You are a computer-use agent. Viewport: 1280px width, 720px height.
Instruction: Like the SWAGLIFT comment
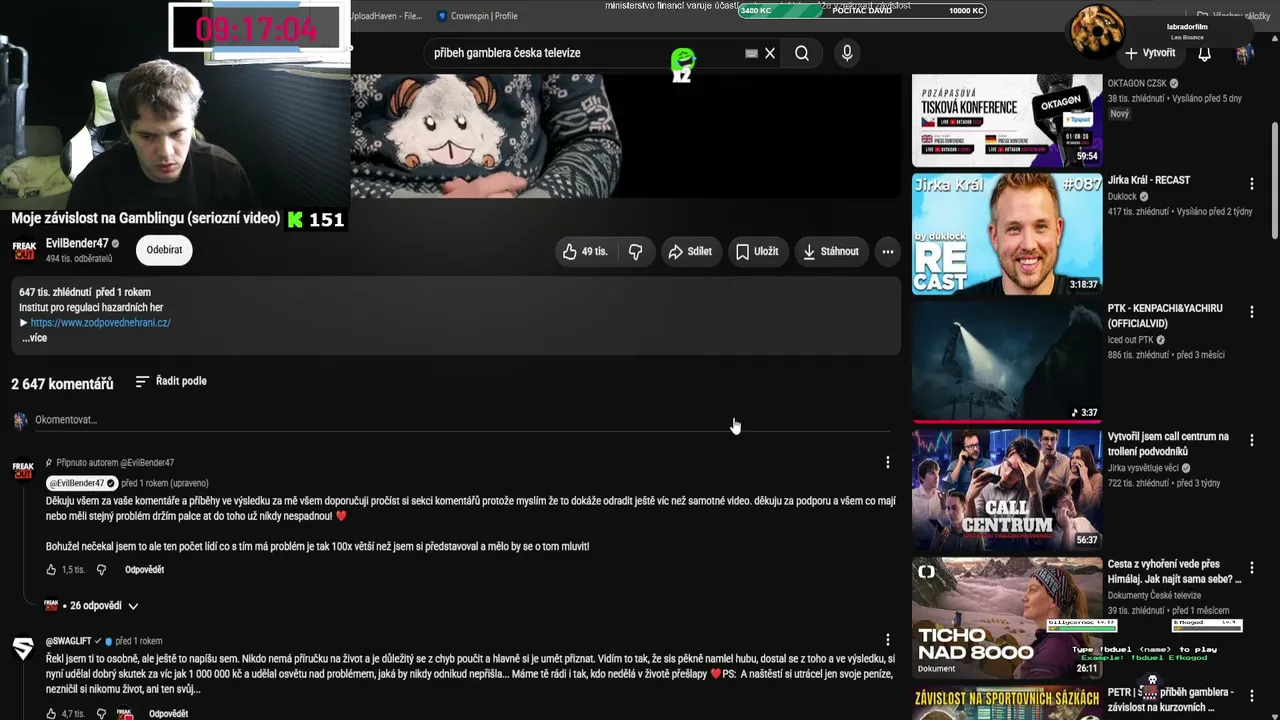click(x=51, y=714)
